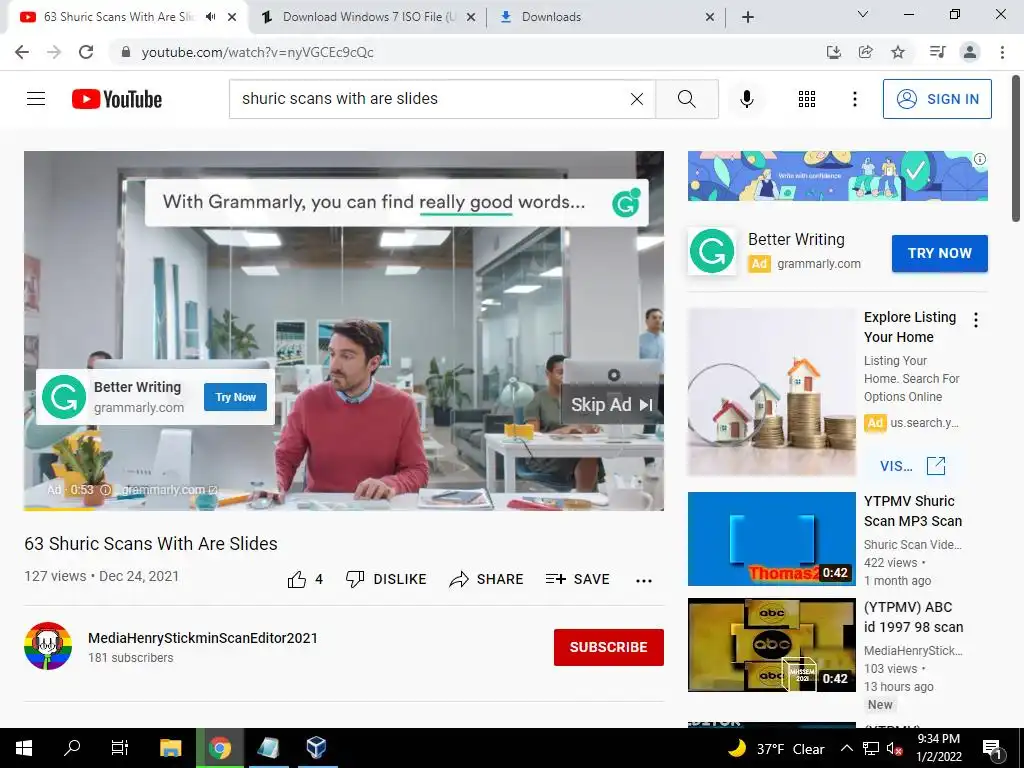The width and height of the screenshot is (1024, 768).
Task: Open Windows taskbar search
Action: [72, 748]
